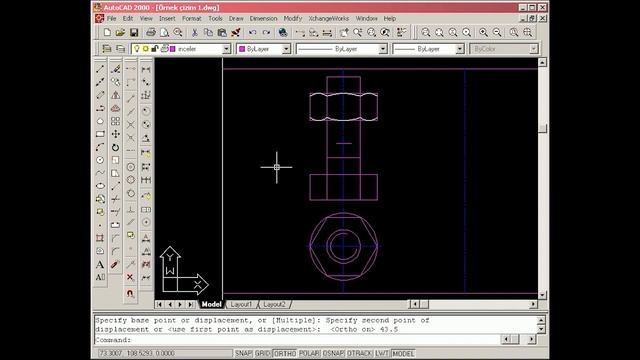Open the XchangeWorks menu
The image size is (640, 360).
329,18
